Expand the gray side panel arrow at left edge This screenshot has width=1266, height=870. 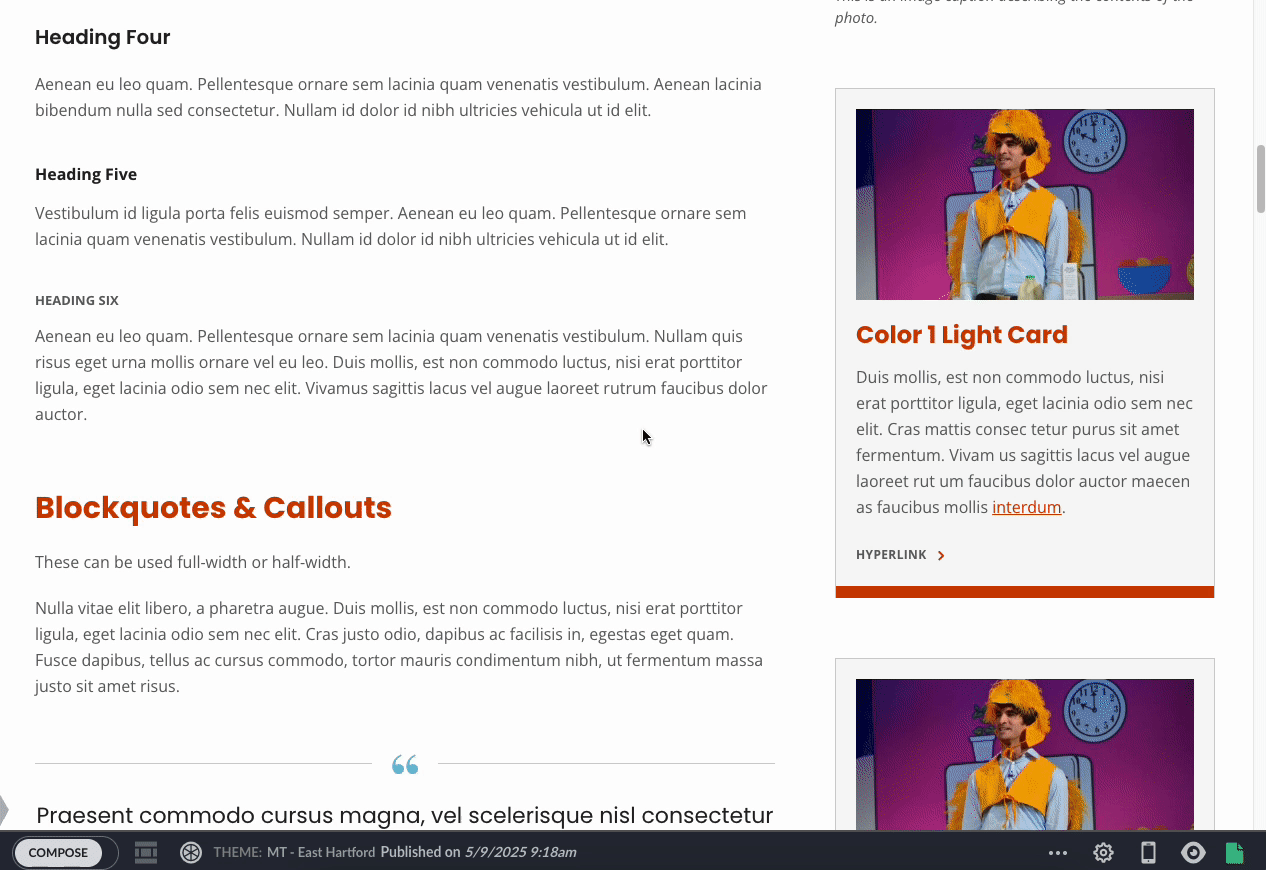(x=4, y=808)
